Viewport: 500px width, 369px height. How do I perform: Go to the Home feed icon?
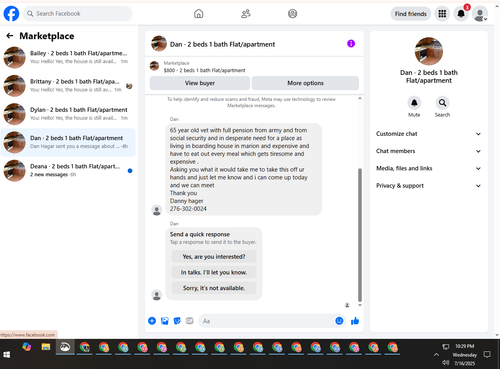199,14
